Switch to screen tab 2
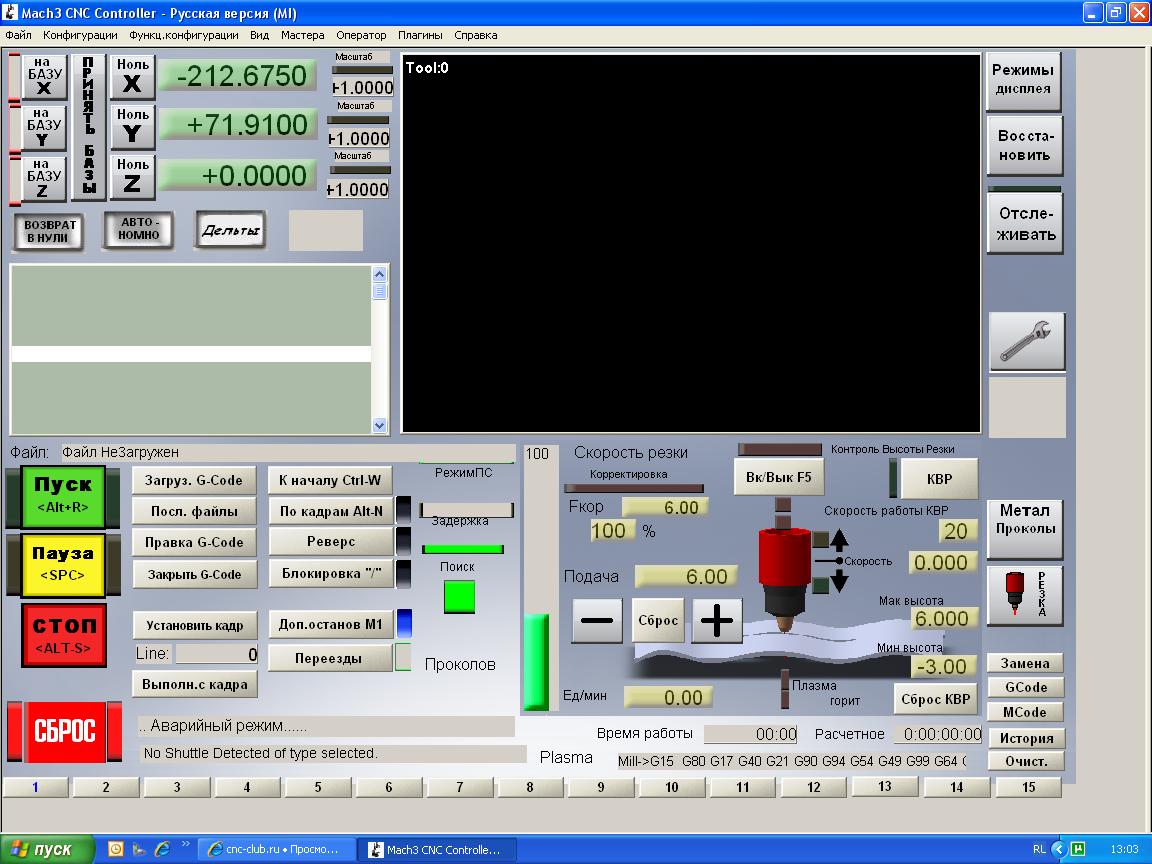The image size is (1152, 864). coord(106,788)
